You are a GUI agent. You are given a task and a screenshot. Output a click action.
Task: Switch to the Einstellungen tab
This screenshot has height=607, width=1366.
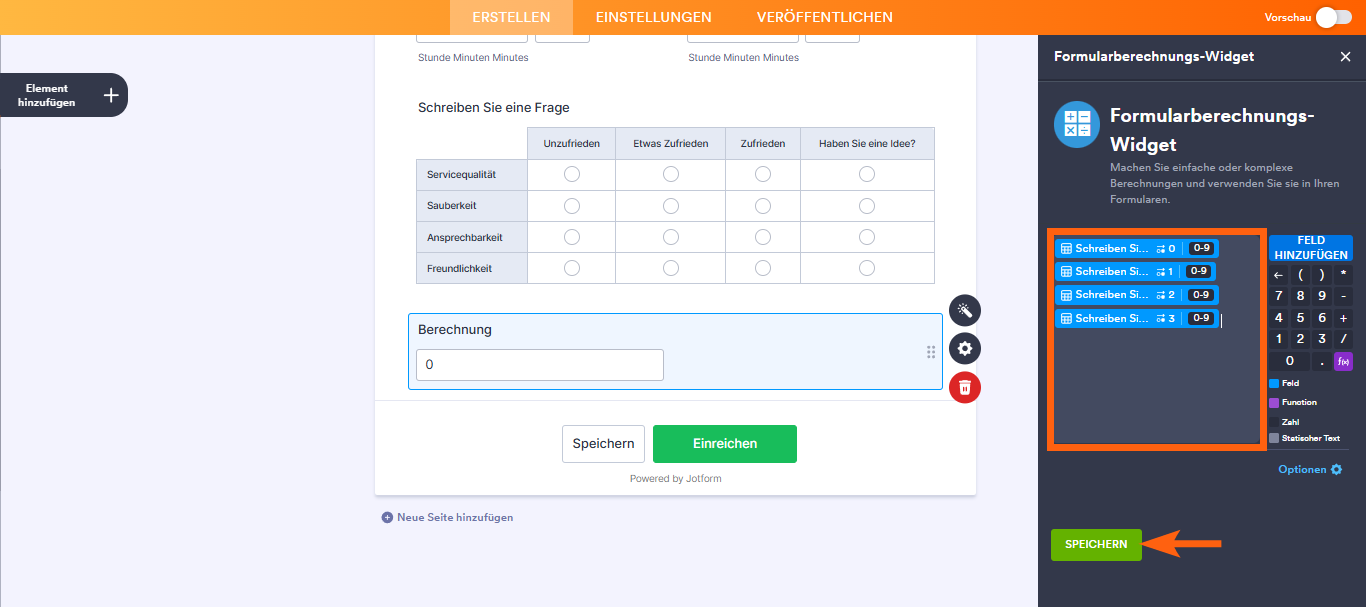pos(654,17)
